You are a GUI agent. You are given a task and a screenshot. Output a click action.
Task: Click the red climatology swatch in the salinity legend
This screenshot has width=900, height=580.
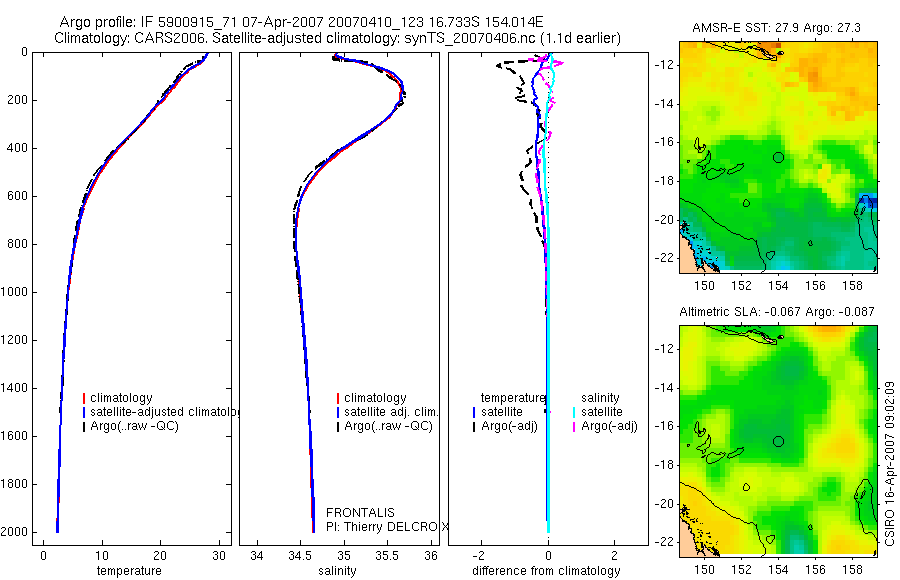click(338, 398)
